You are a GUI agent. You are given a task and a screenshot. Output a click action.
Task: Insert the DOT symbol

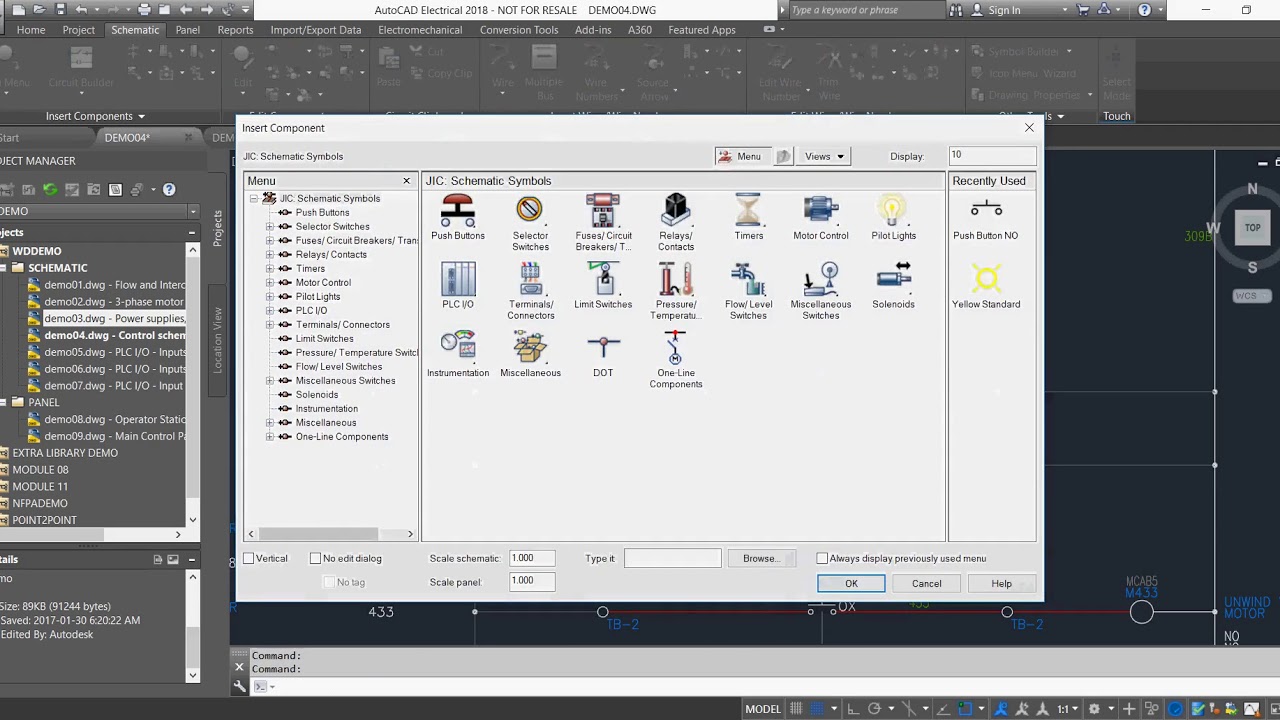(603, 355)
